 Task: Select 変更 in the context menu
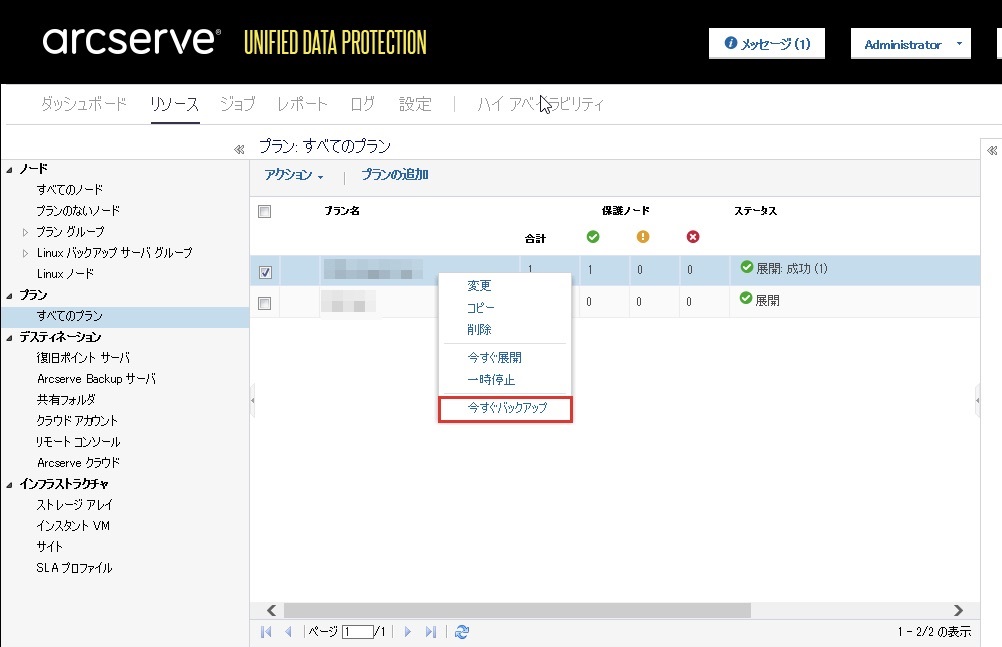pos(479,286)
